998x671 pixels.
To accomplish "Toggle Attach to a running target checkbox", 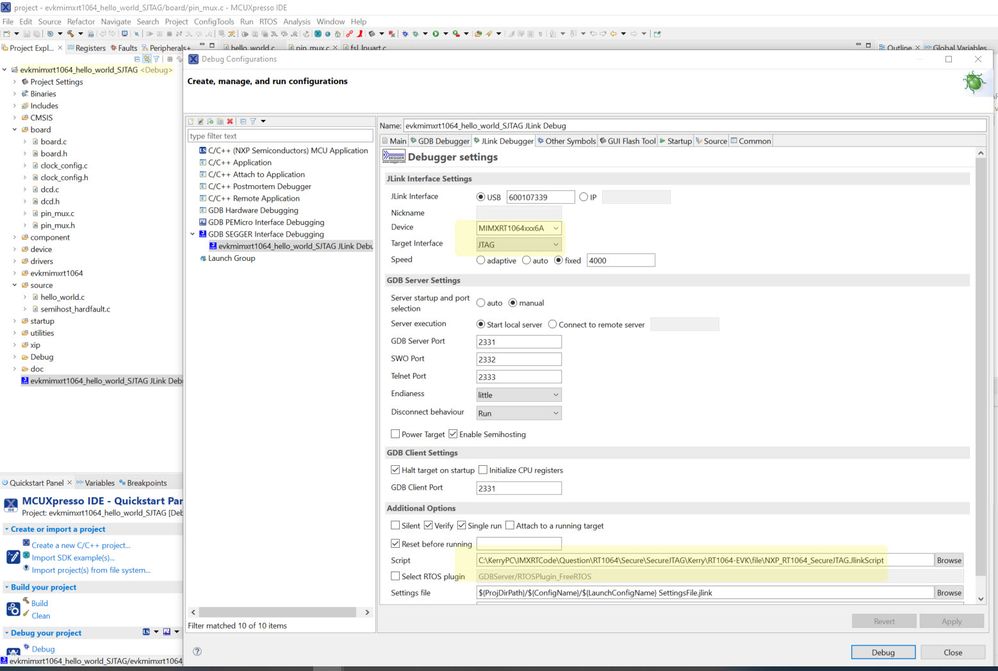I will tap(510, 525).
